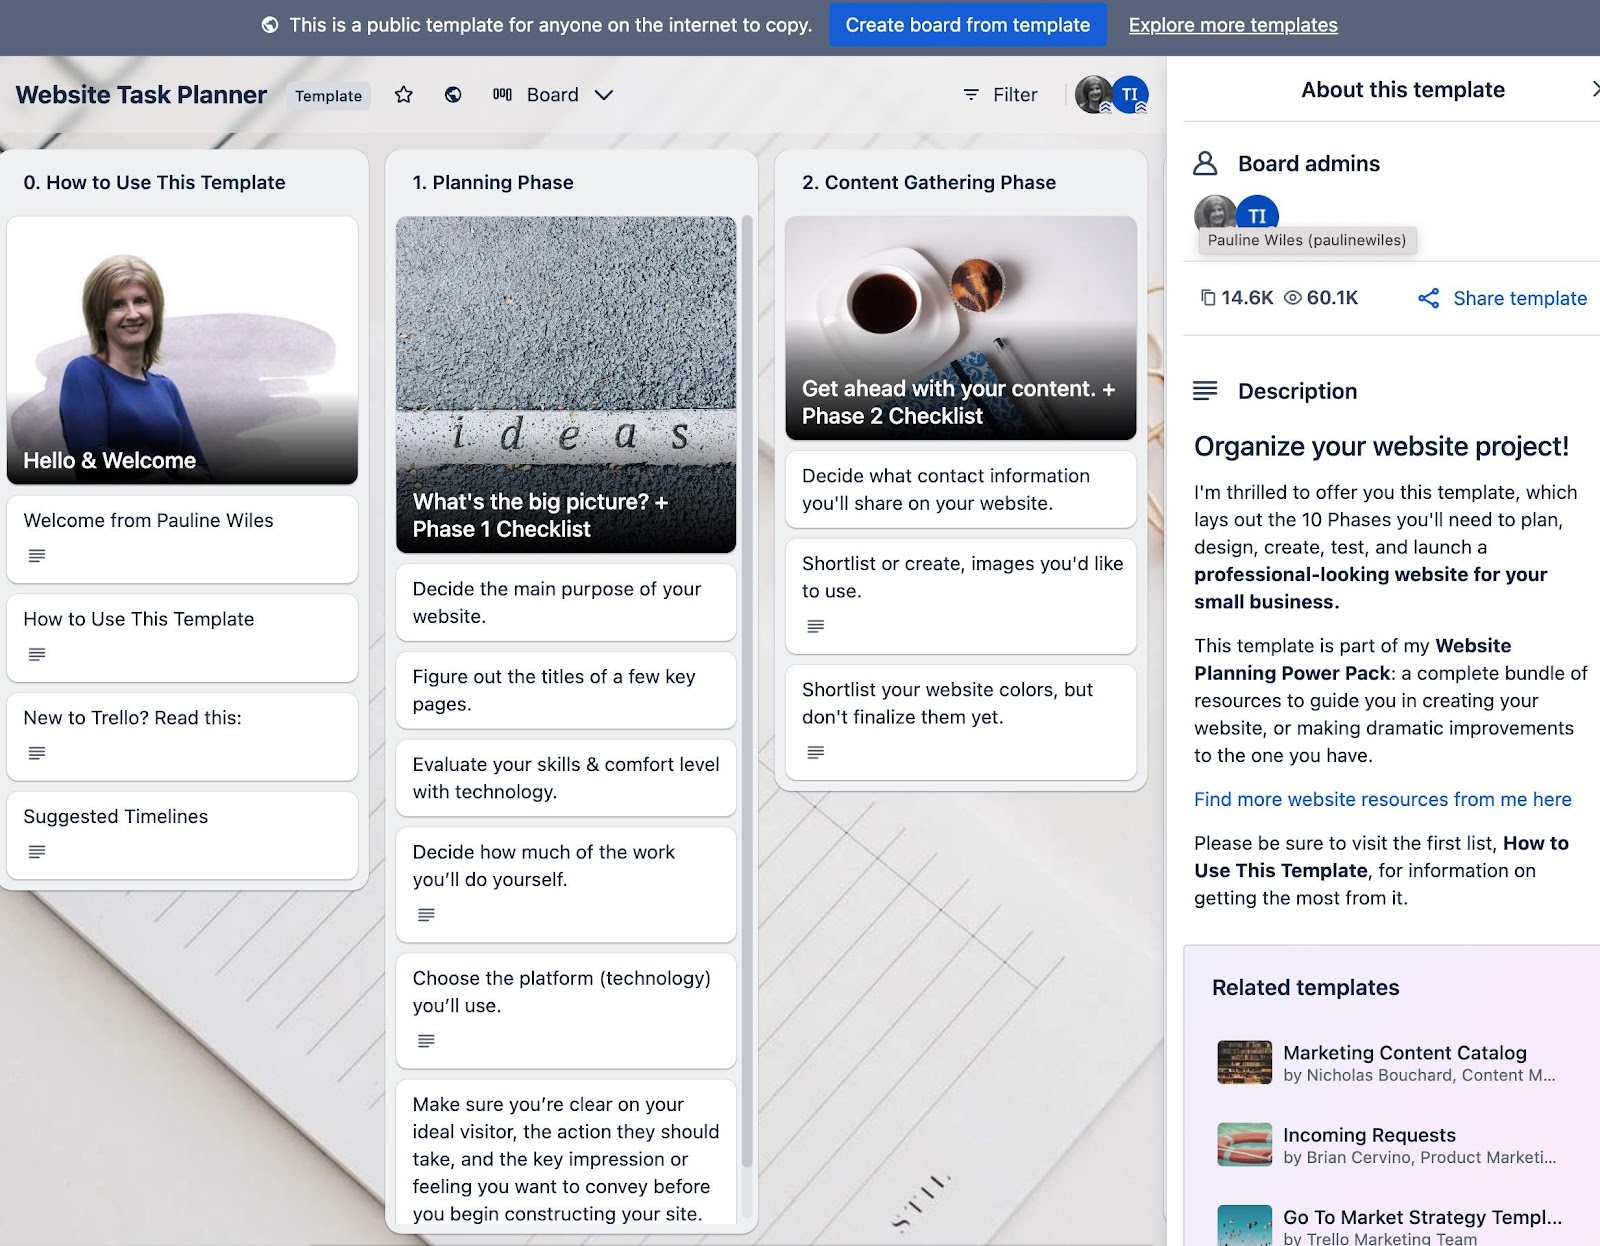Screen dimensions: 1600x1246
Task: Open Find more website resources link
Action: point(1382,799)
